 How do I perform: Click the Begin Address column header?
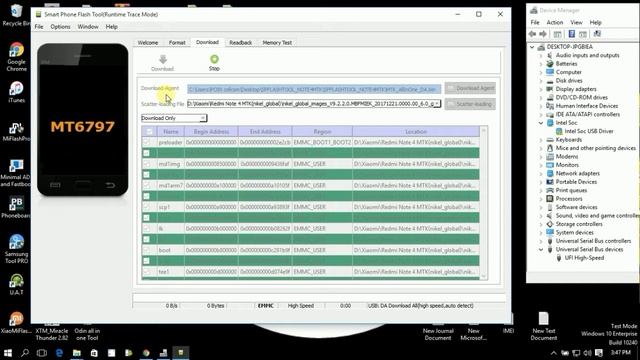click(211, 131)
